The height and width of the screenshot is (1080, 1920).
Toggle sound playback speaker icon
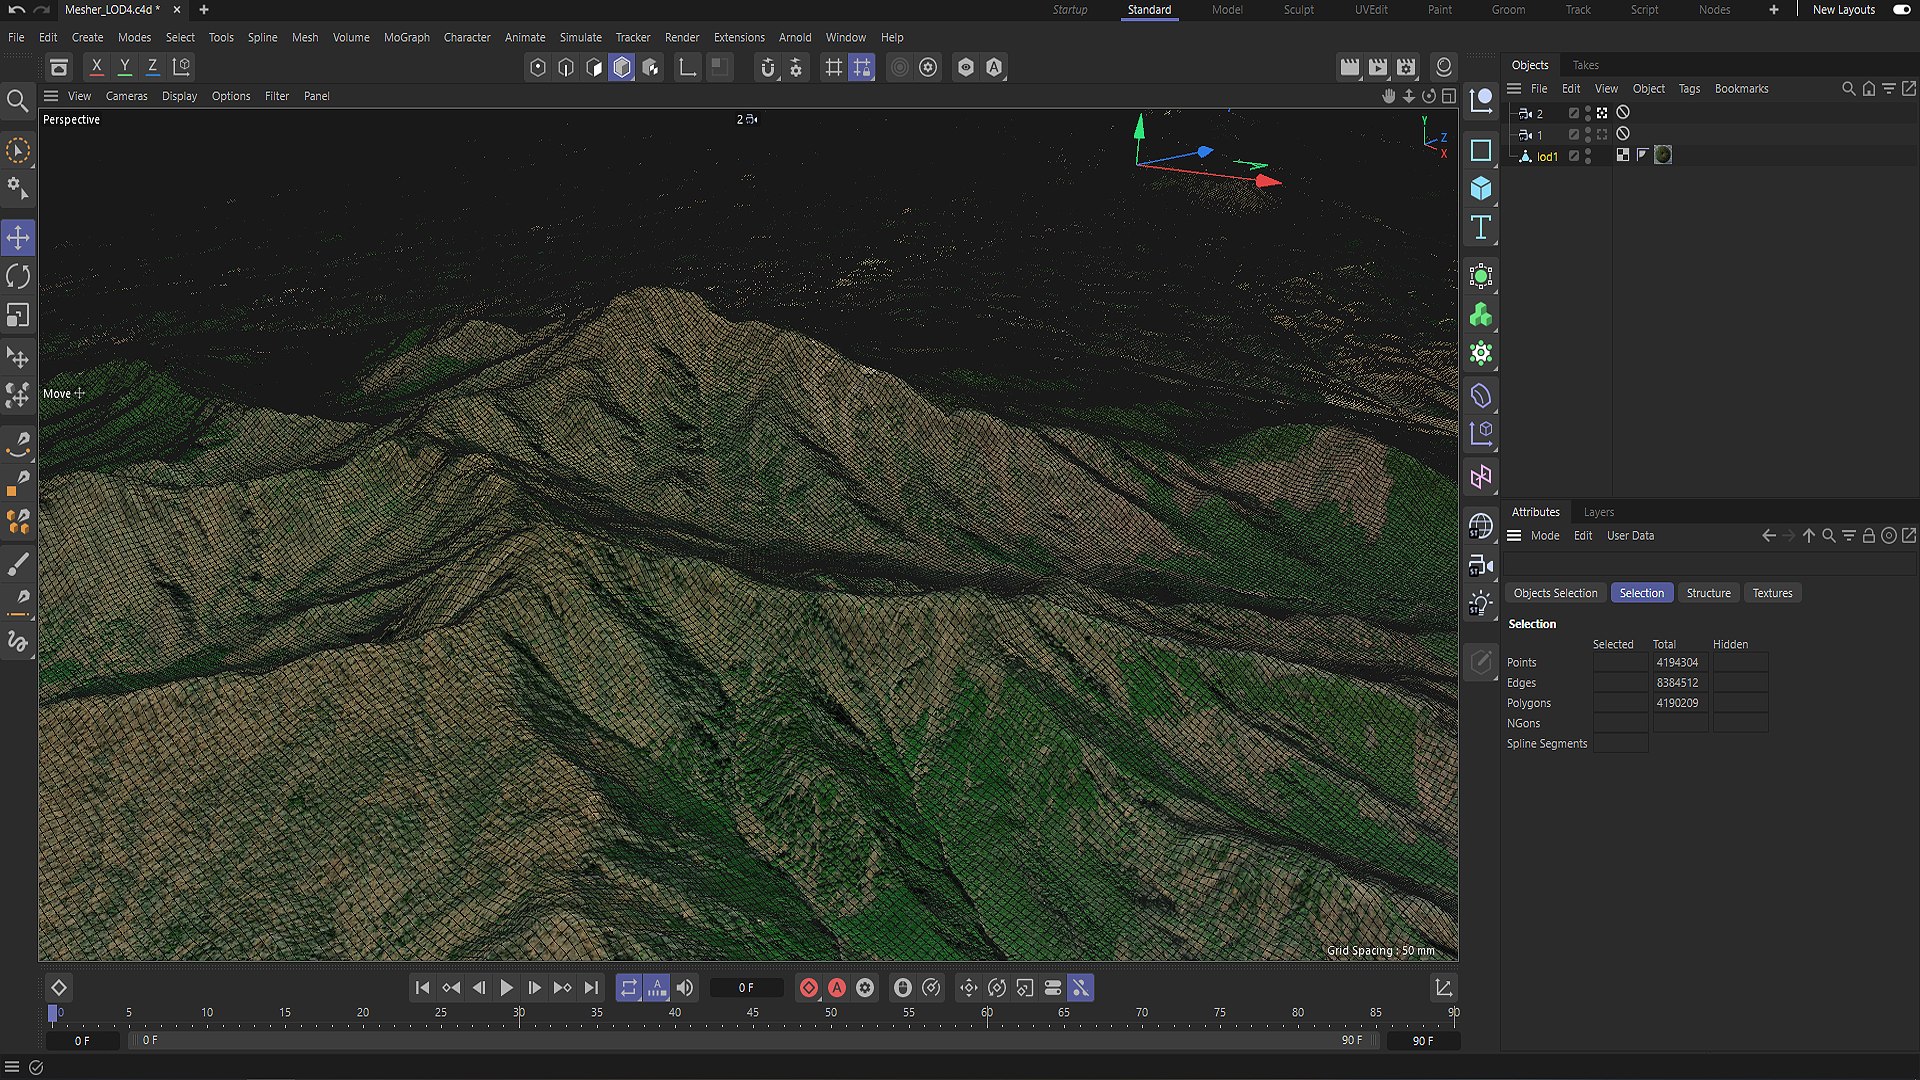pyautogui.click(x=685, y=988)
